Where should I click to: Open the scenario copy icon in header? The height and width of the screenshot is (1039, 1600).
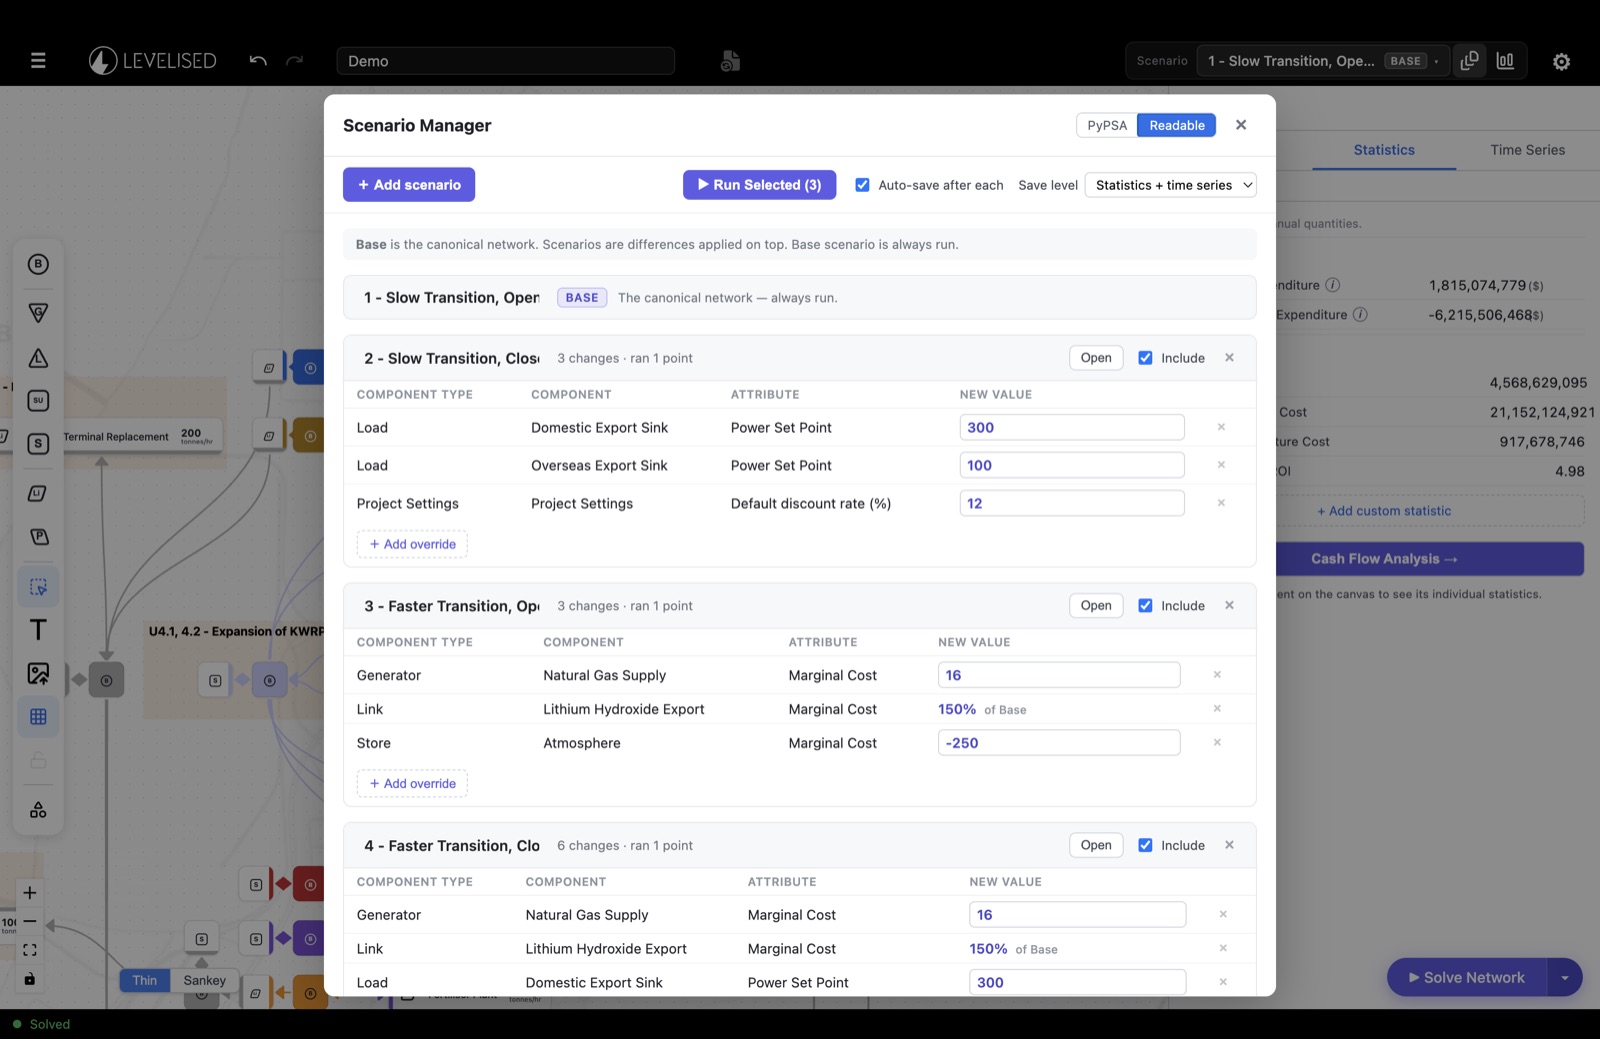(x=1469, y=61)
